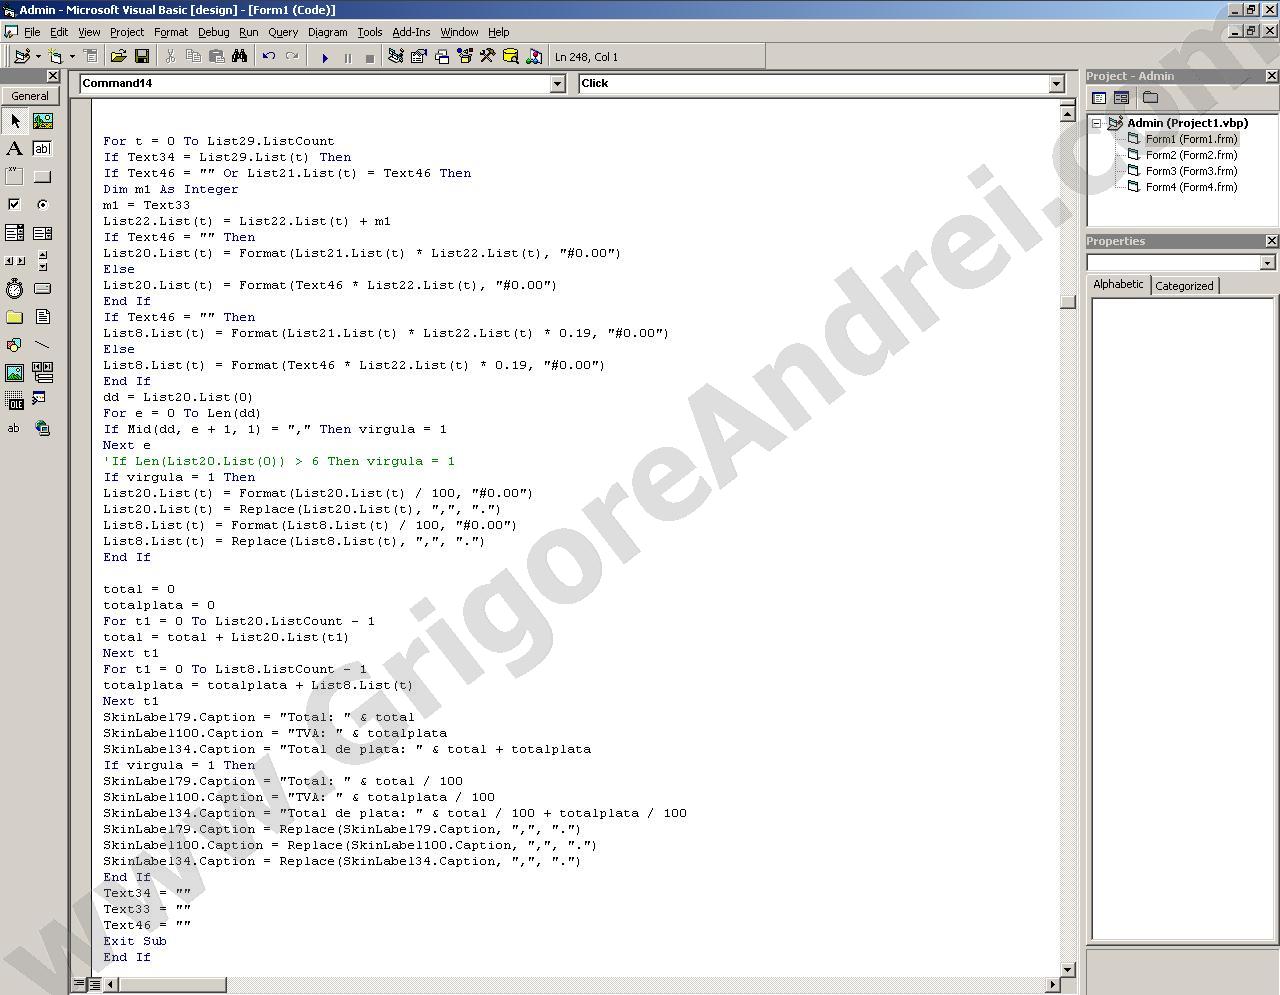This screenshot has height=995, width=1280.
Task: Start the program with the Run arrow
Action: point(324,58)
